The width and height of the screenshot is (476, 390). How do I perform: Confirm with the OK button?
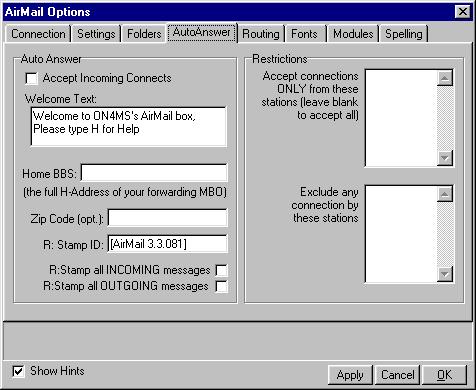click(445, 375)
